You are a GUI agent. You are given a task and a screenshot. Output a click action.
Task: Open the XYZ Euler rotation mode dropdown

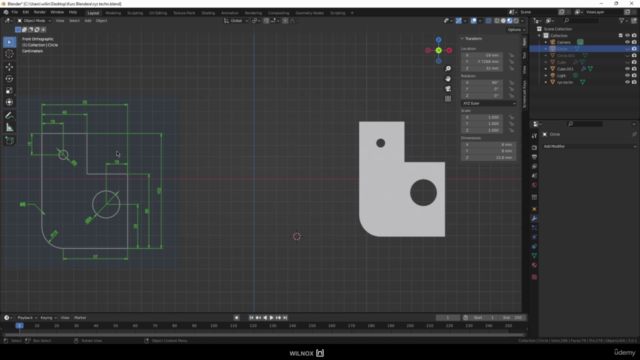coord(489,104)
